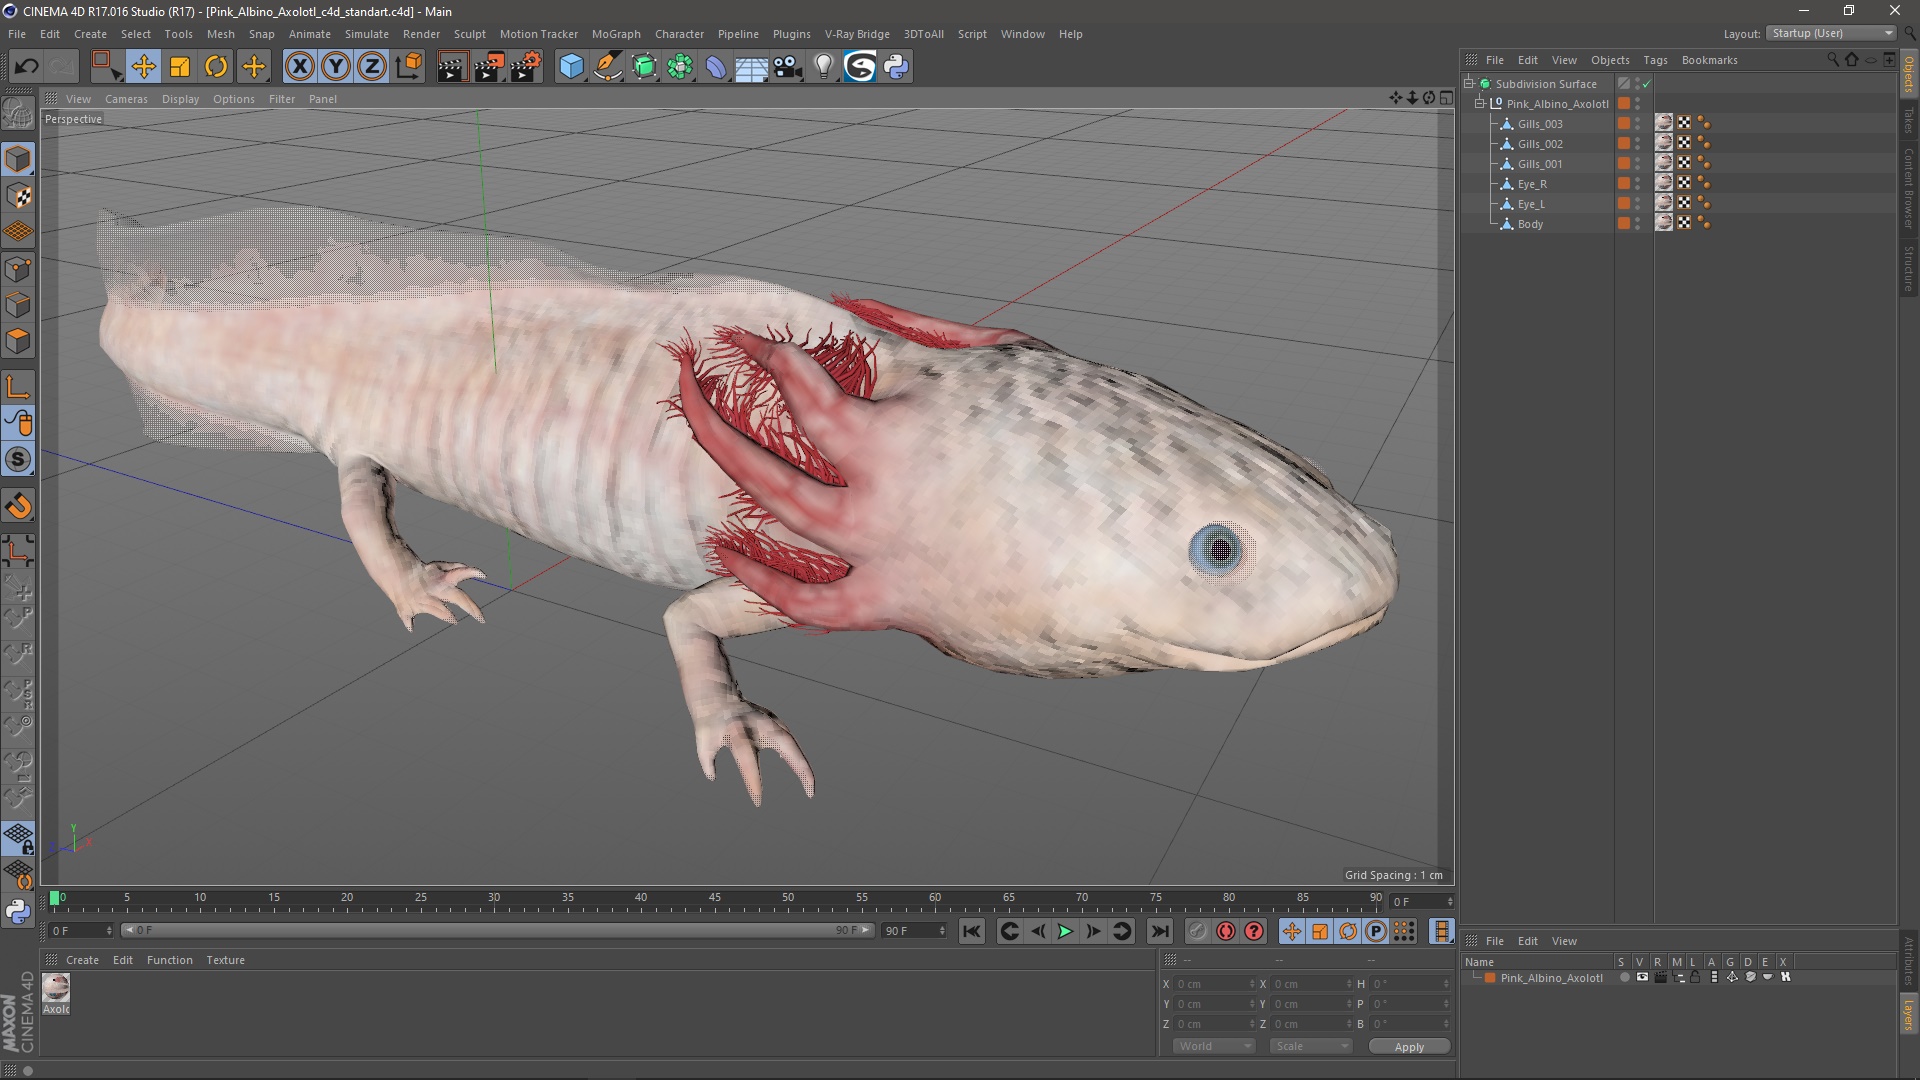Click the Body layer color swatch

pos(1624,223)
